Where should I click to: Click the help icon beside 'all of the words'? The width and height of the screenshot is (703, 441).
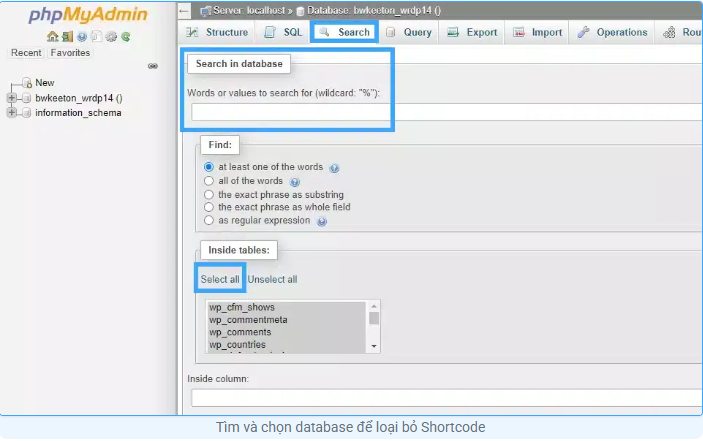[295, 182]
